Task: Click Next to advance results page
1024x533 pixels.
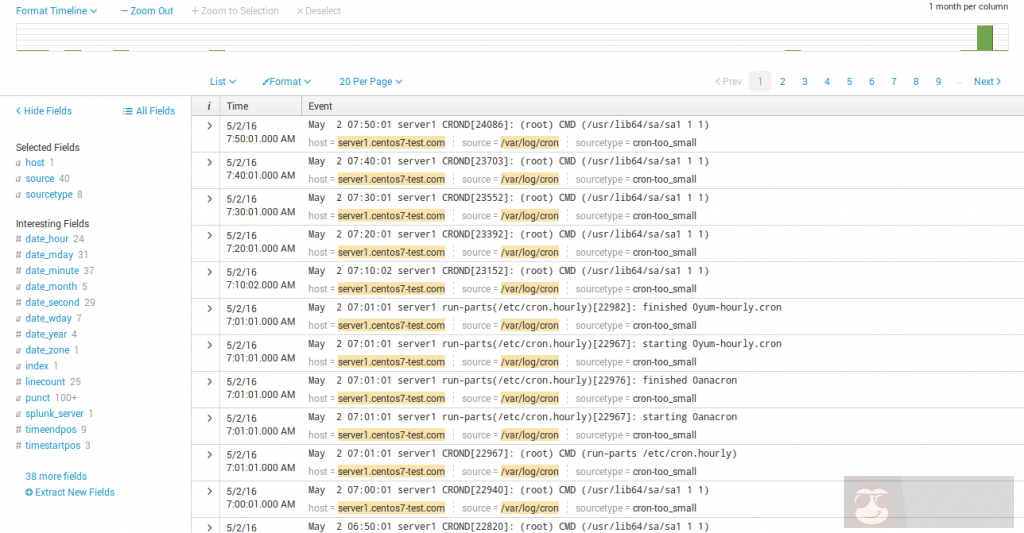Action: click(x=987, y=82)
